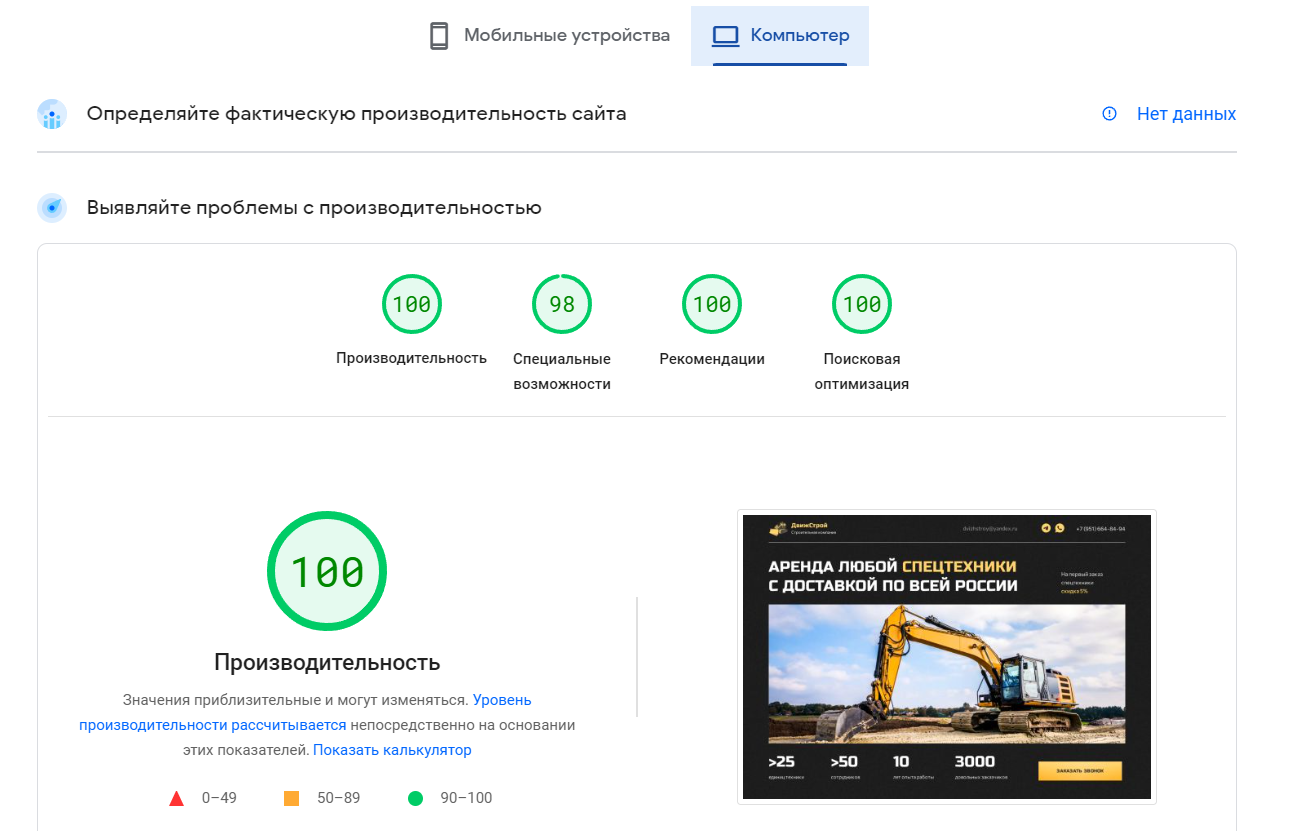Open the Специальные возможности score gauge 98
Screen dimensions: 1296x831
coord(562,304)
